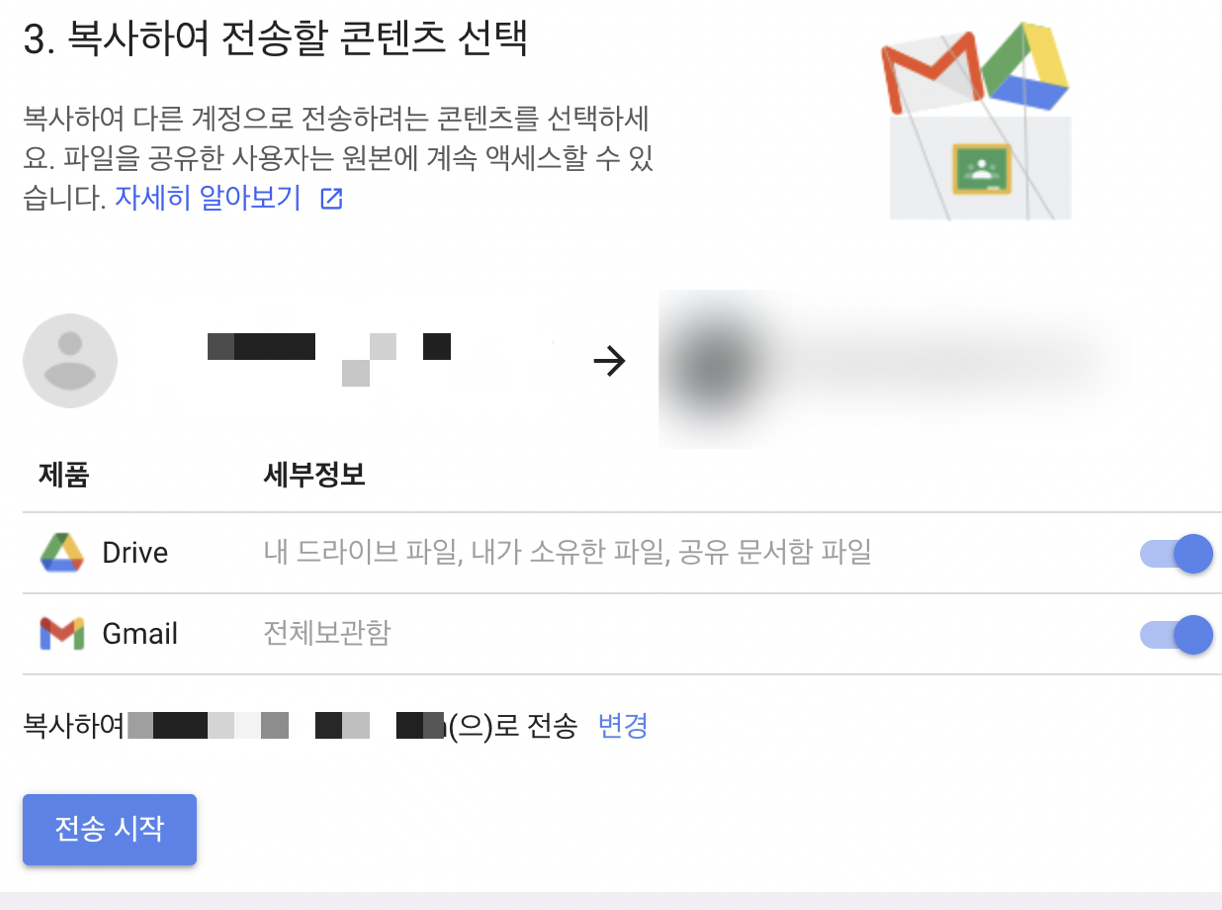Select the 세부정보 column header
The width and height of the screenshot is (1222, 910).
(314, 474)
